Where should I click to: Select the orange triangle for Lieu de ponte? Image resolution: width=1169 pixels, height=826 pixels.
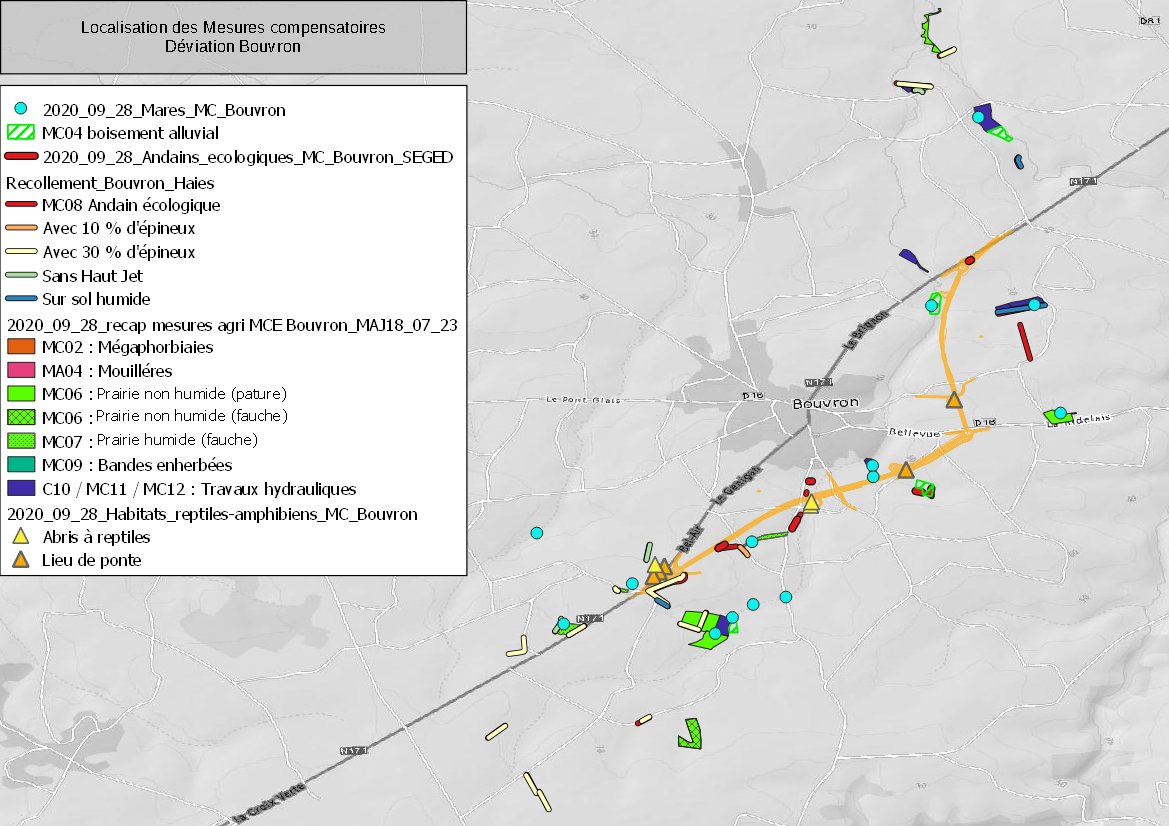point(21,560)
